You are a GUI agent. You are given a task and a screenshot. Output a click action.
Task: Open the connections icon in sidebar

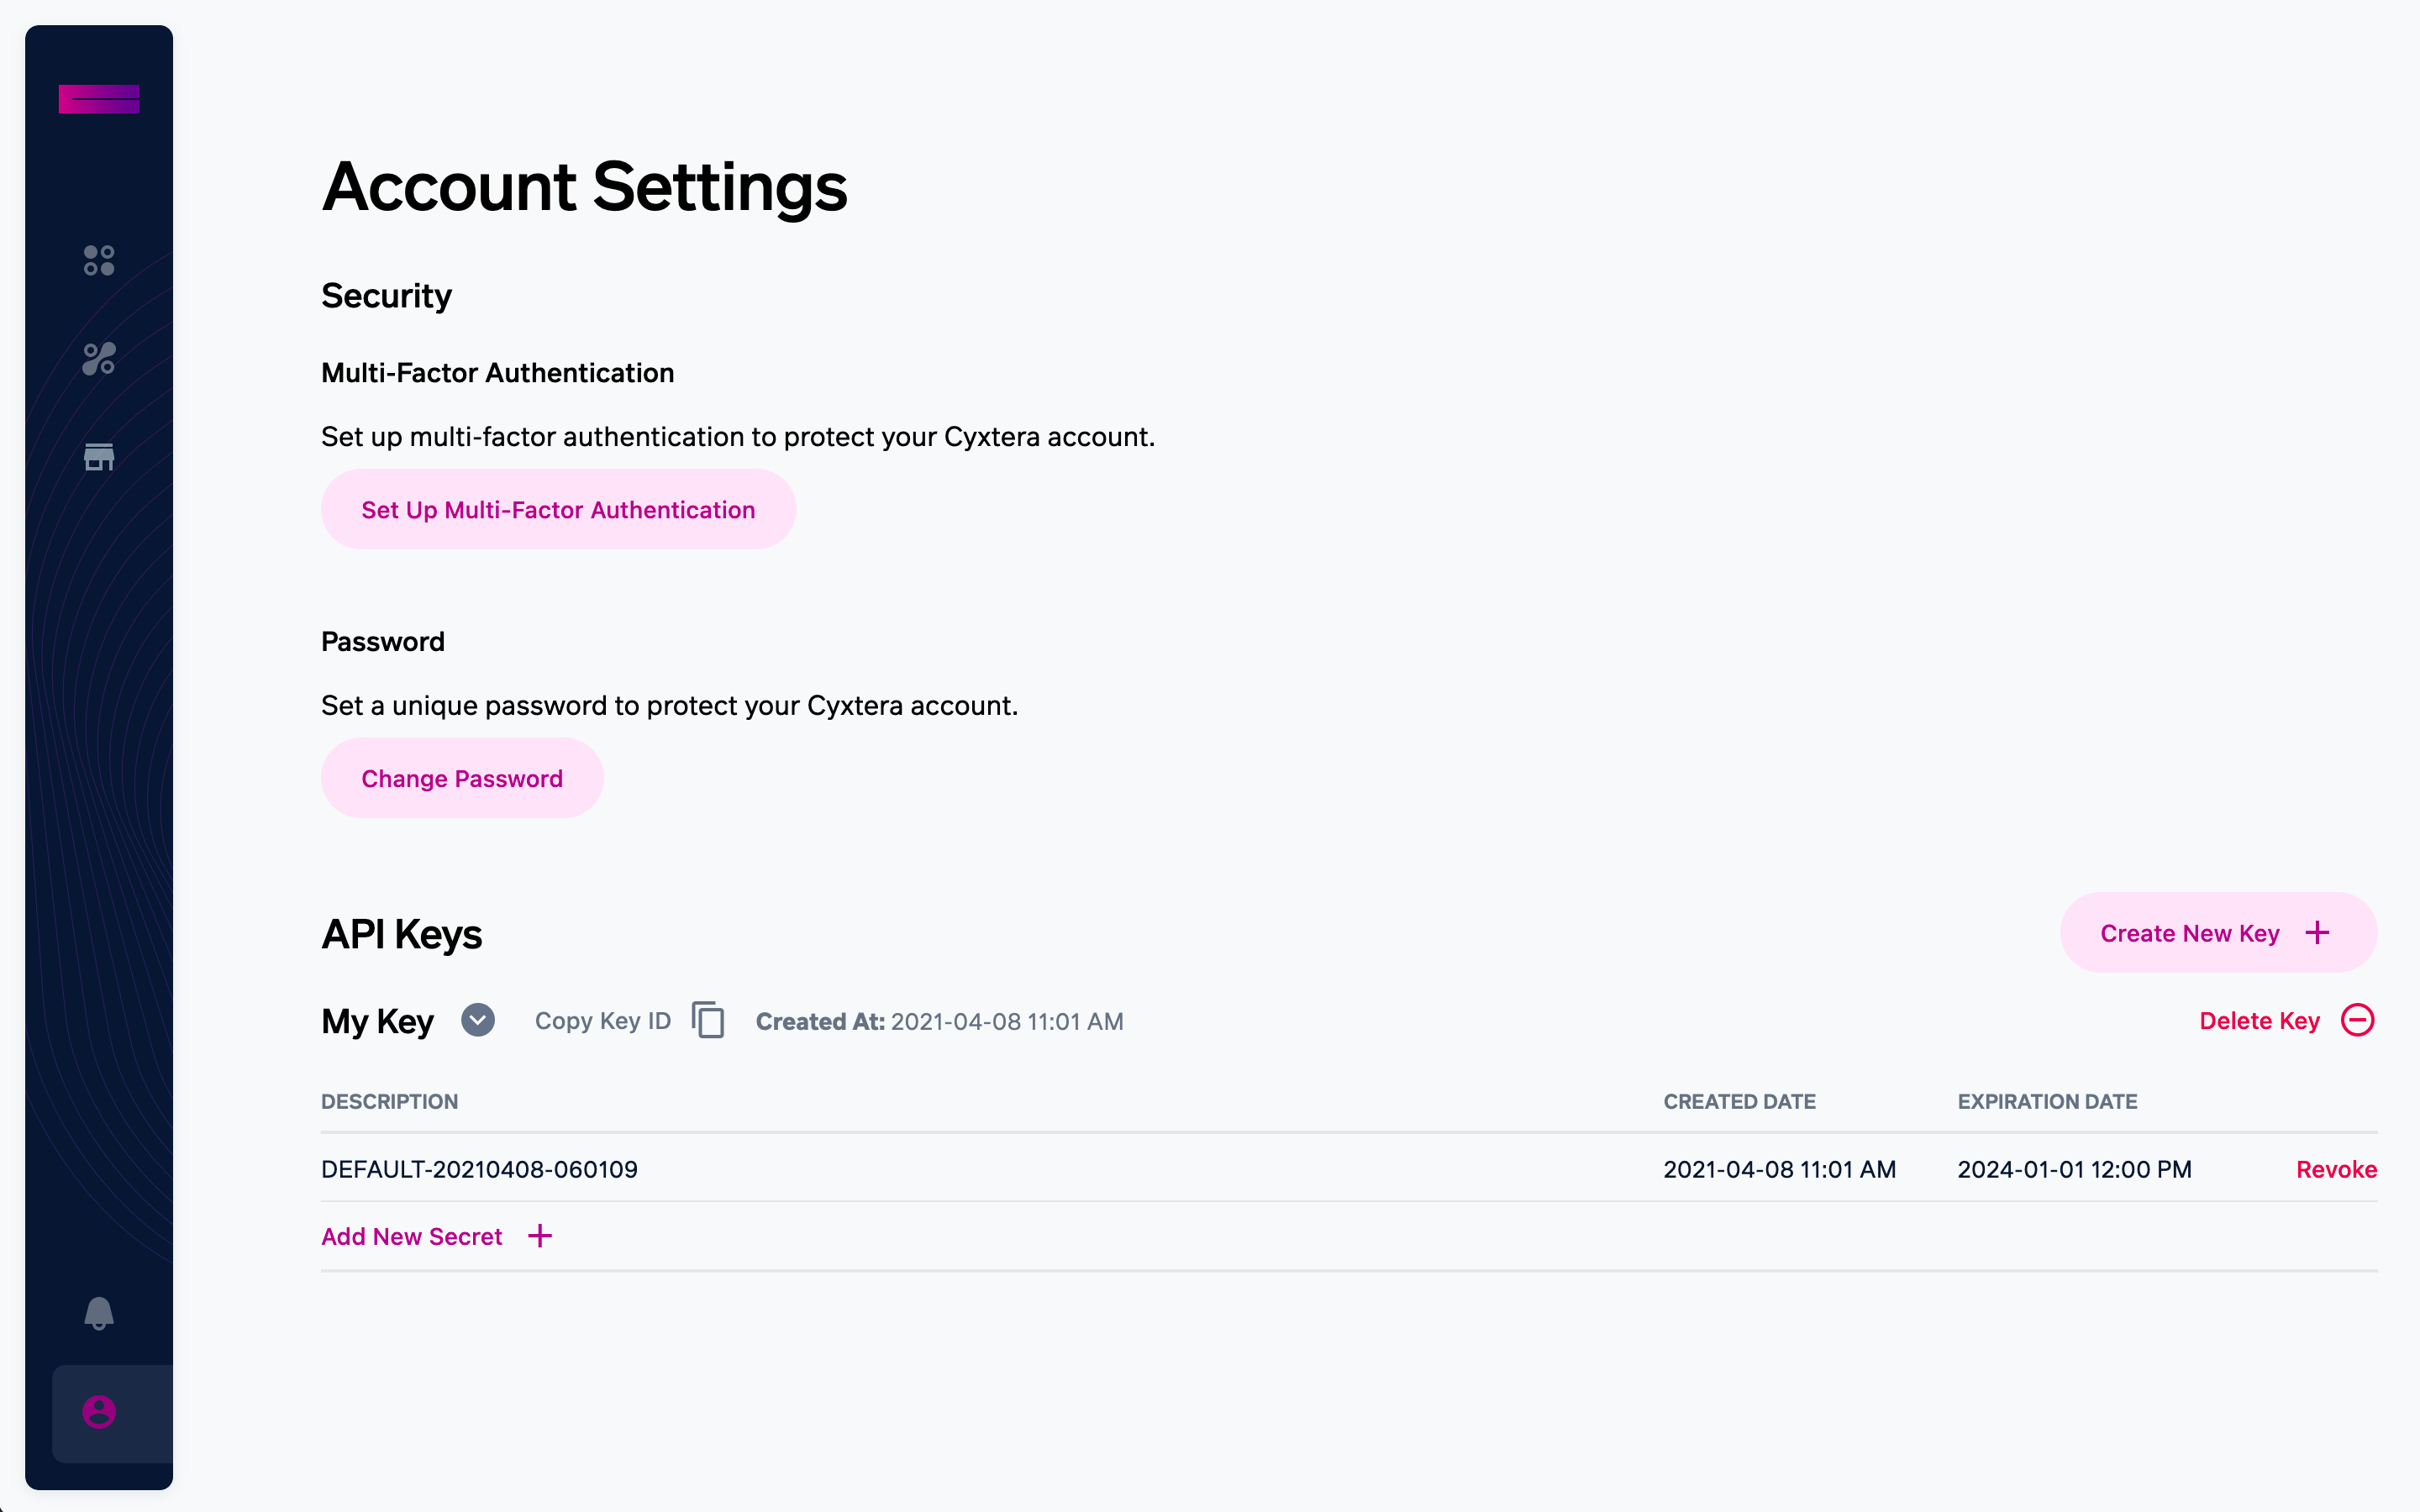pos(98,359)
